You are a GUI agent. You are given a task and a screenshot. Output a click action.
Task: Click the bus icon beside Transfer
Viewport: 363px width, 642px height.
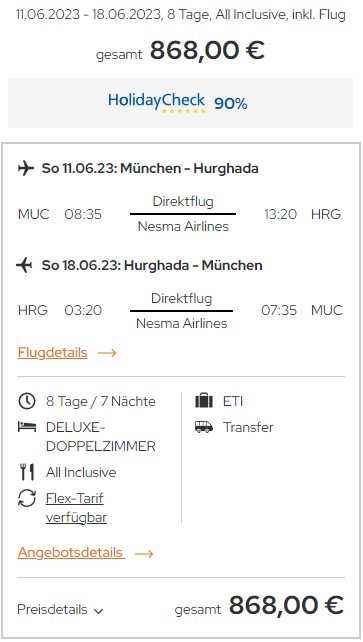point(204,427)
